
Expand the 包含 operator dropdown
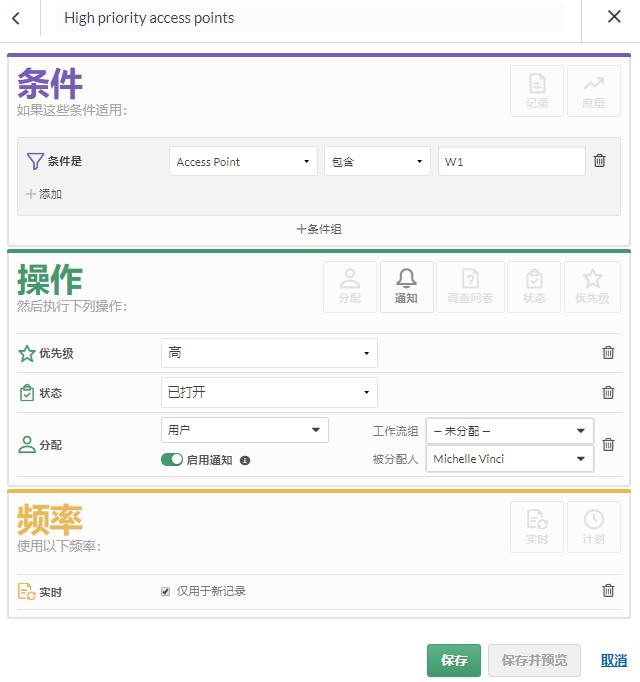[x=376, y=162]
